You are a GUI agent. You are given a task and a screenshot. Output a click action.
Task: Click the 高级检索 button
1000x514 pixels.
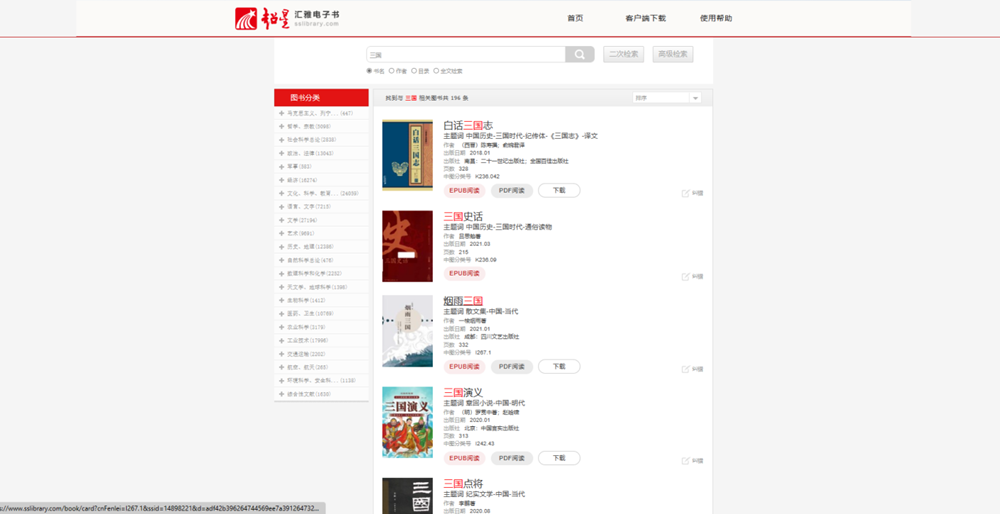(x=673, y=54)
